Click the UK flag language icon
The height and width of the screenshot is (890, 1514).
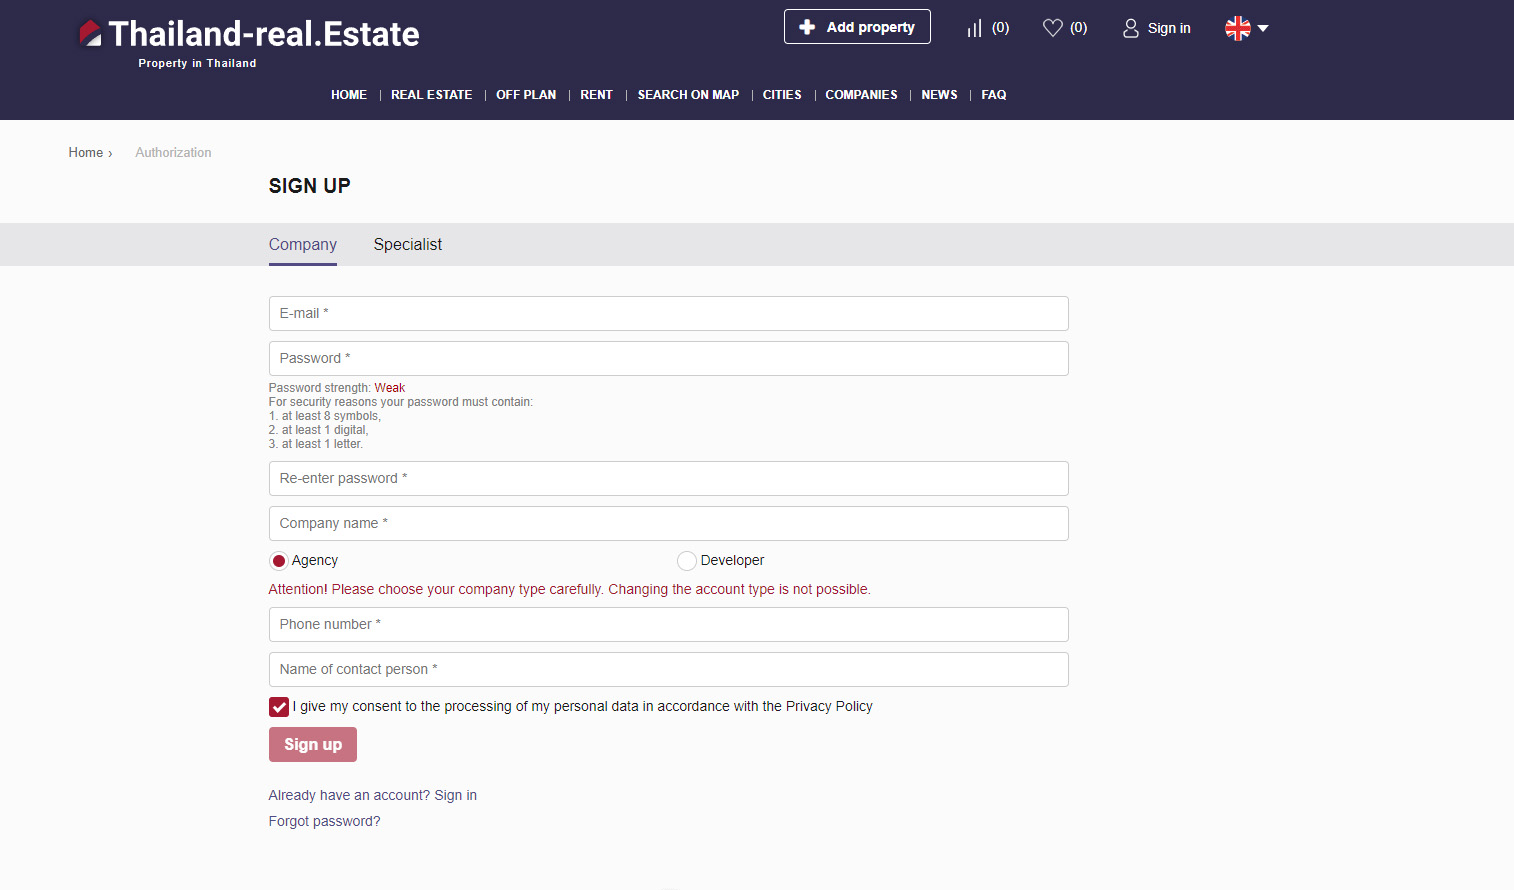[x=1237, y=28]
